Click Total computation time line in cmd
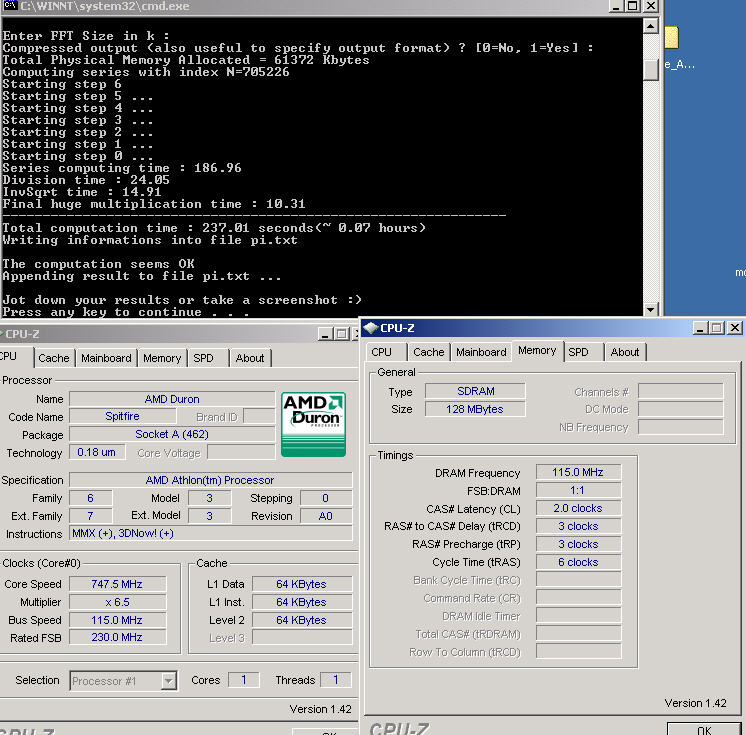This screenshot has width=746, height=735. [214, 228]
